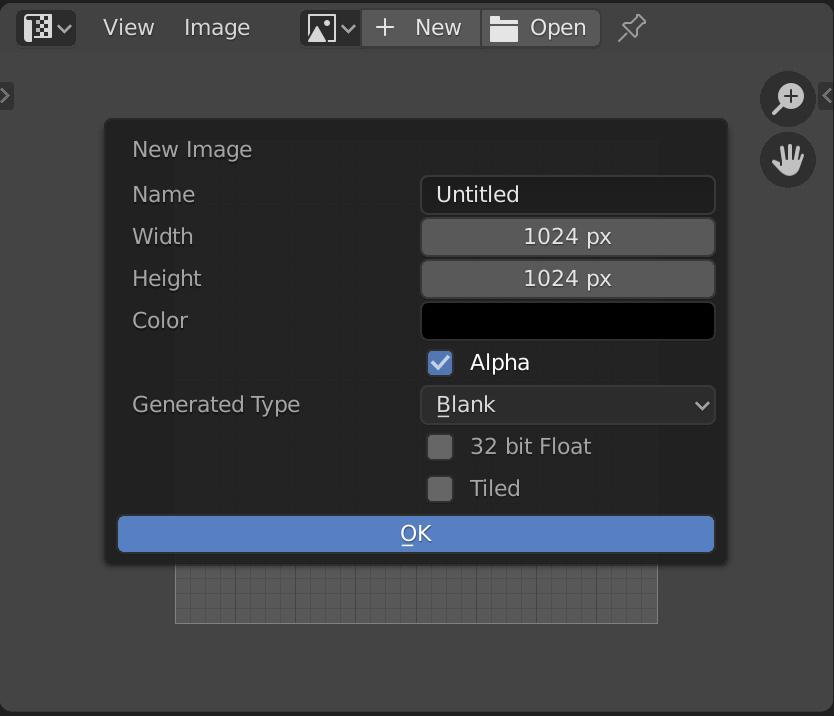This screenshot has width=834, height=716.
Task: Open the Image menu
Action: 217,28
